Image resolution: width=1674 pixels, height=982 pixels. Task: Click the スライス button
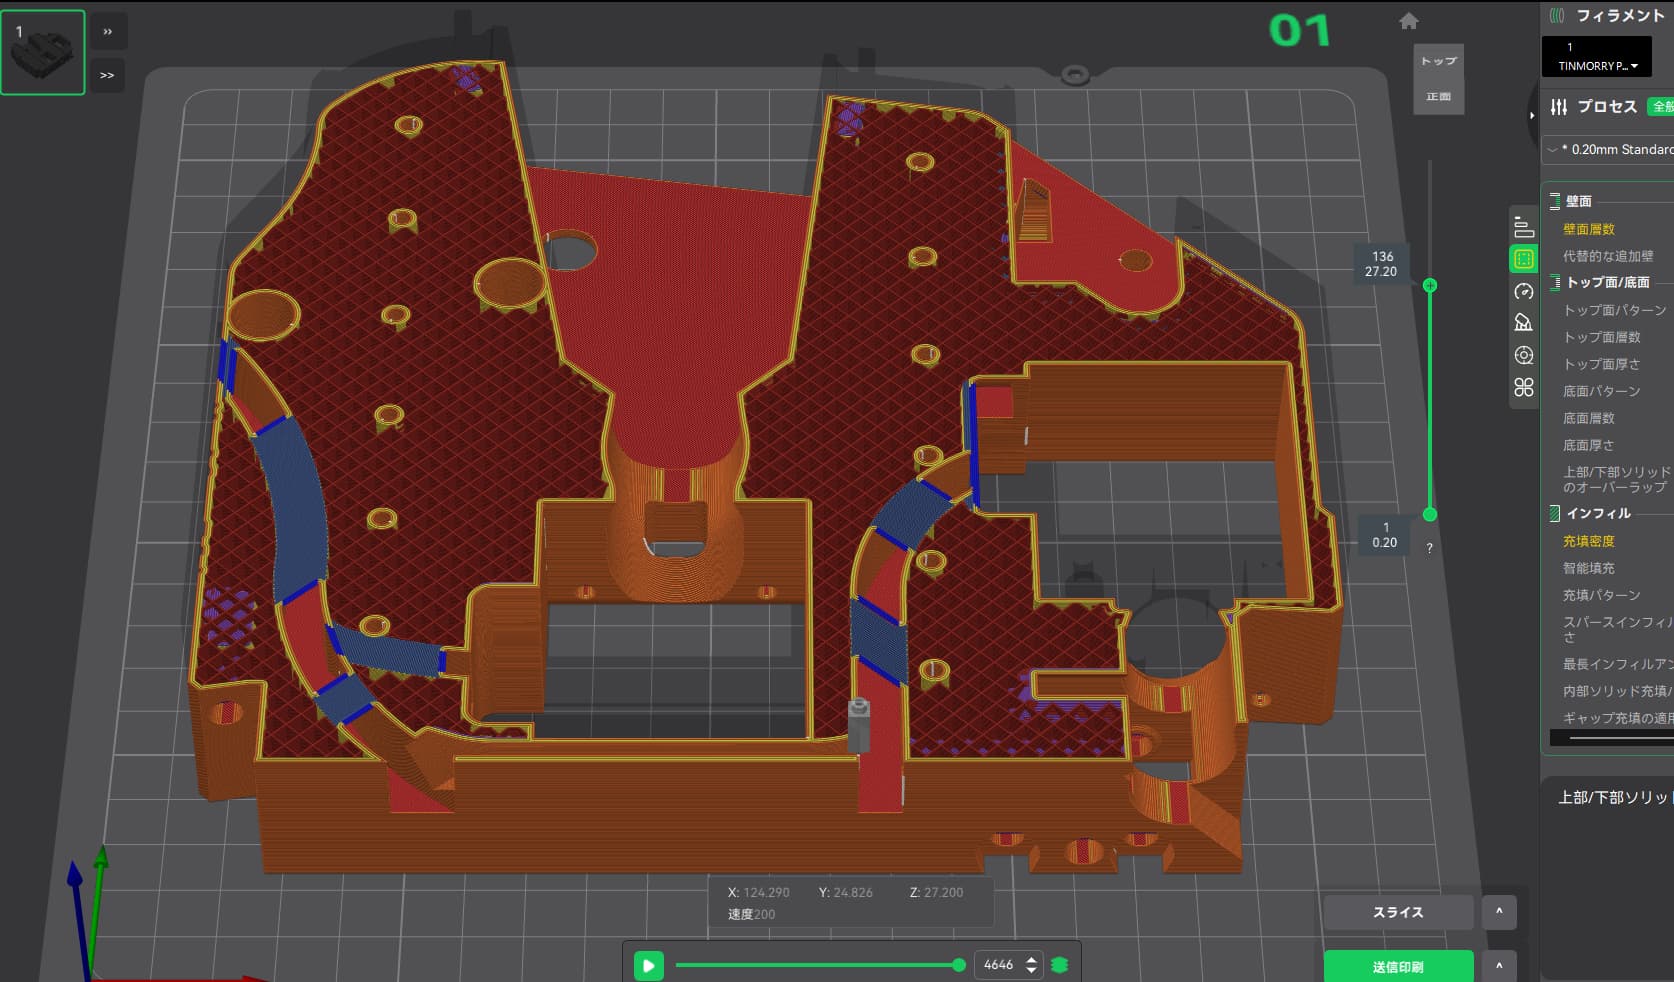[1398, 912]
